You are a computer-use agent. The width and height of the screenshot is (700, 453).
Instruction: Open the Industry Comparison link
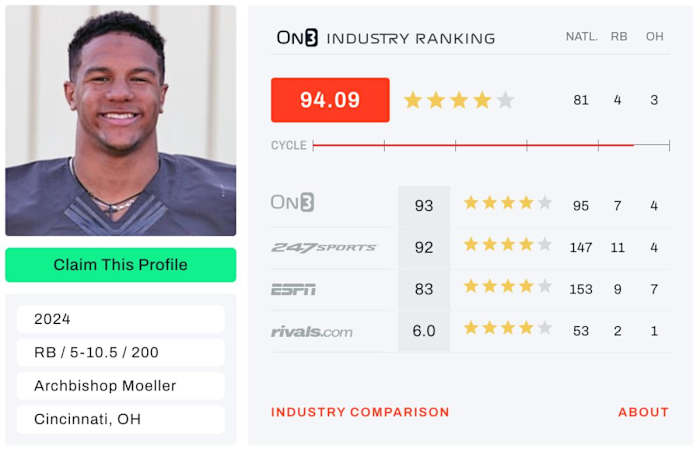point(360,412)
